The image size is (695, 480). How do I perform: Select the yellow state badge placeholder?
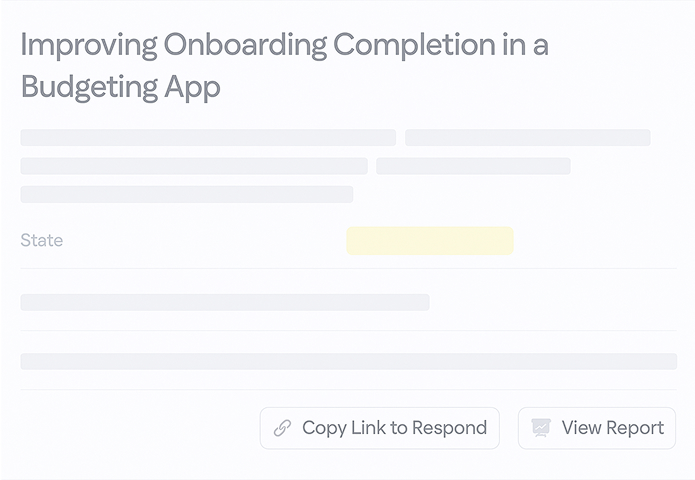(x=430, y=241)
